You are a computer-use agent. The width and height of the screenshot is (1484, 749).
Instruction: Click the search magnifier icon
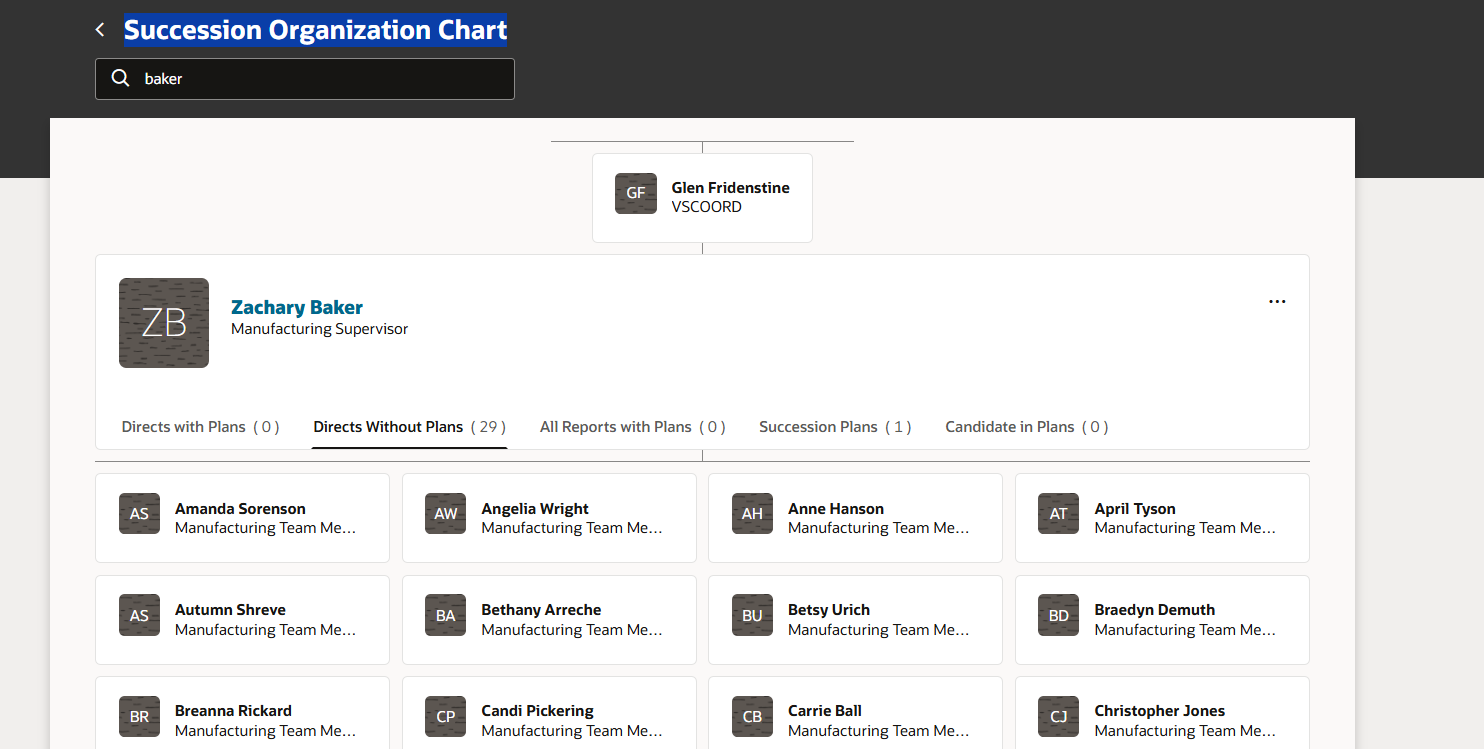(120, 78)
